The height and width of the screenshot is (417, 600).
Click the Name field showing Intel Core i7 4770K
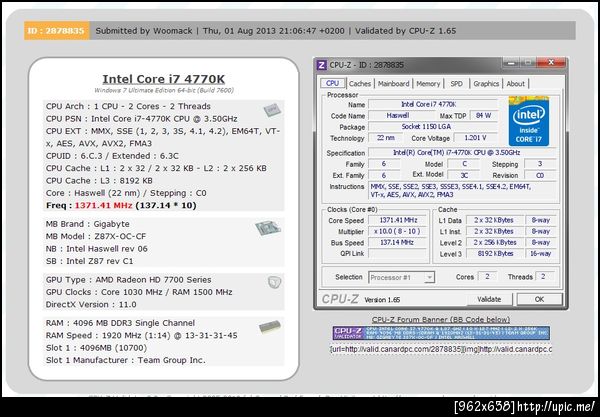tap(433, 104)
